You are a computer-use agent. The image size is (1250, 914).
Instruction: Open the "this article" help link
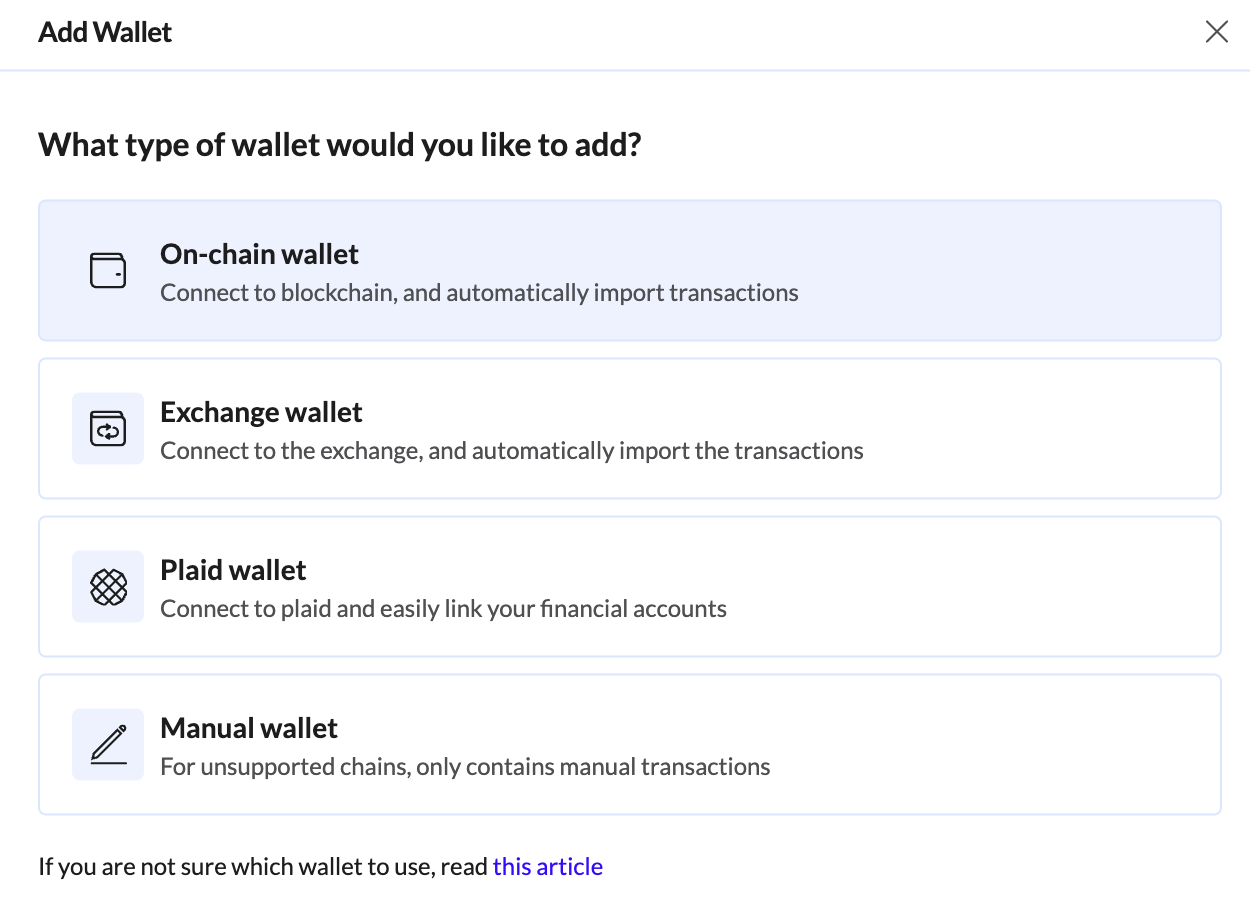coord(548,866)
